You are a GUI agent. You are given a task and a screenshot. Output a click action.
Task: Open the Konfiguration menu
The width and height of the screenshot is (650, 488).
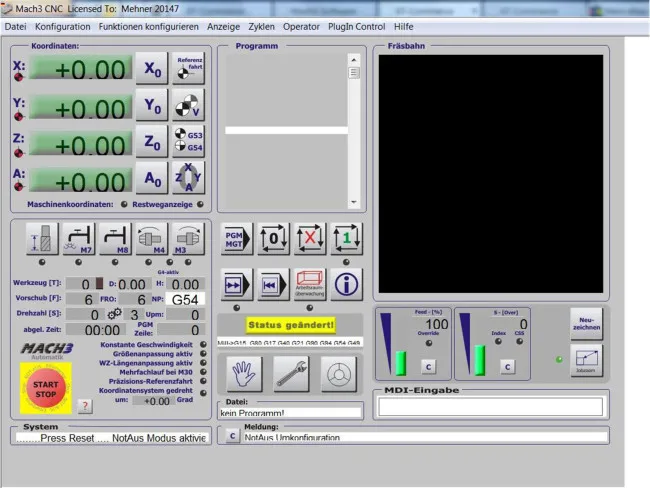tap(63, 27)
